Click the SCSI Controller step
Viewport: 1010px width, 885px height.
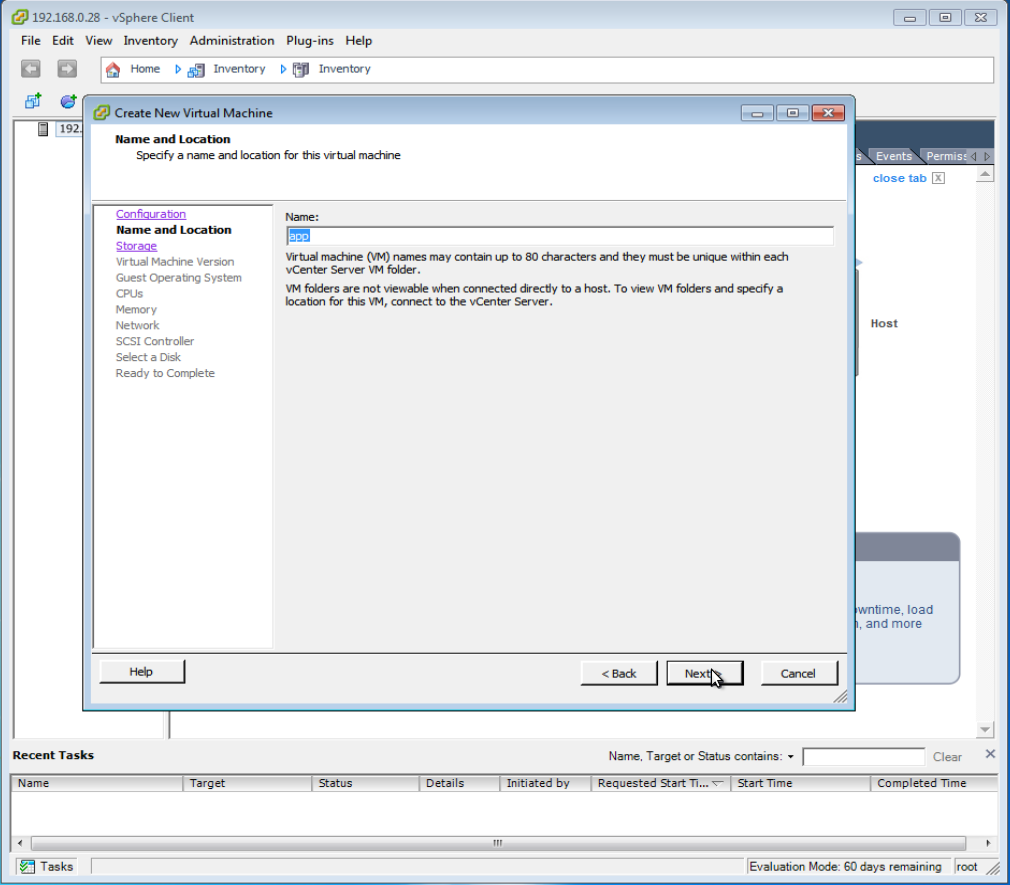155,341
